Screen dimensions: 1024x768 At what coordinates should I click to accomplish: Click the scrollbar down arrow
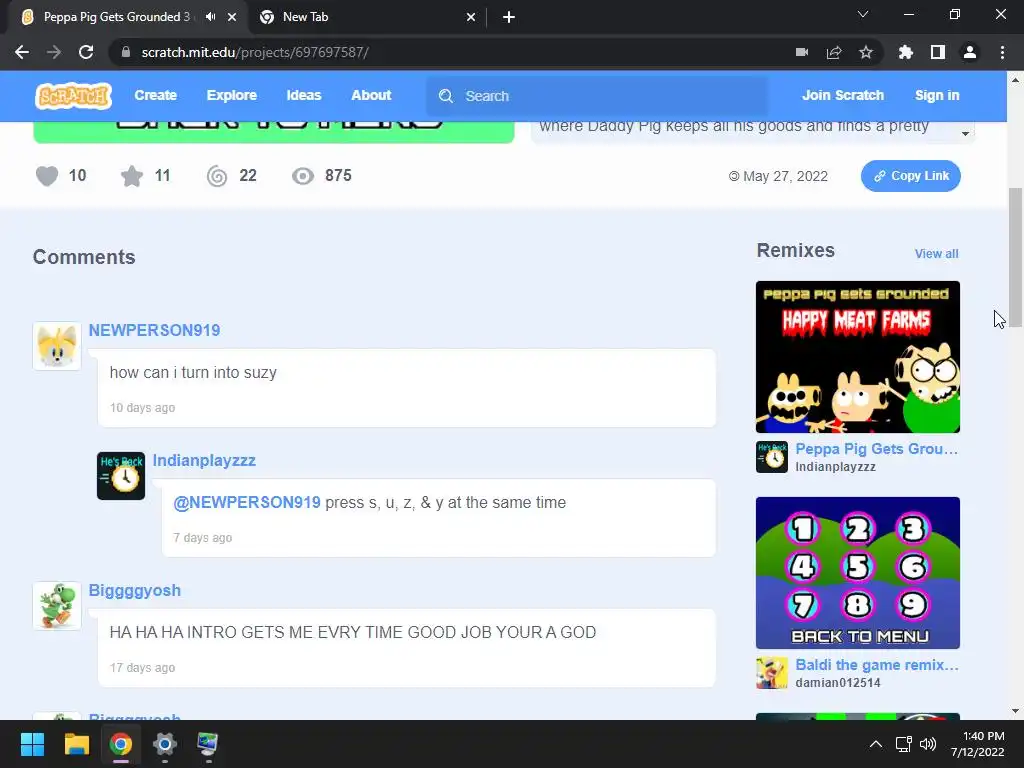[x=1015, y=711]
